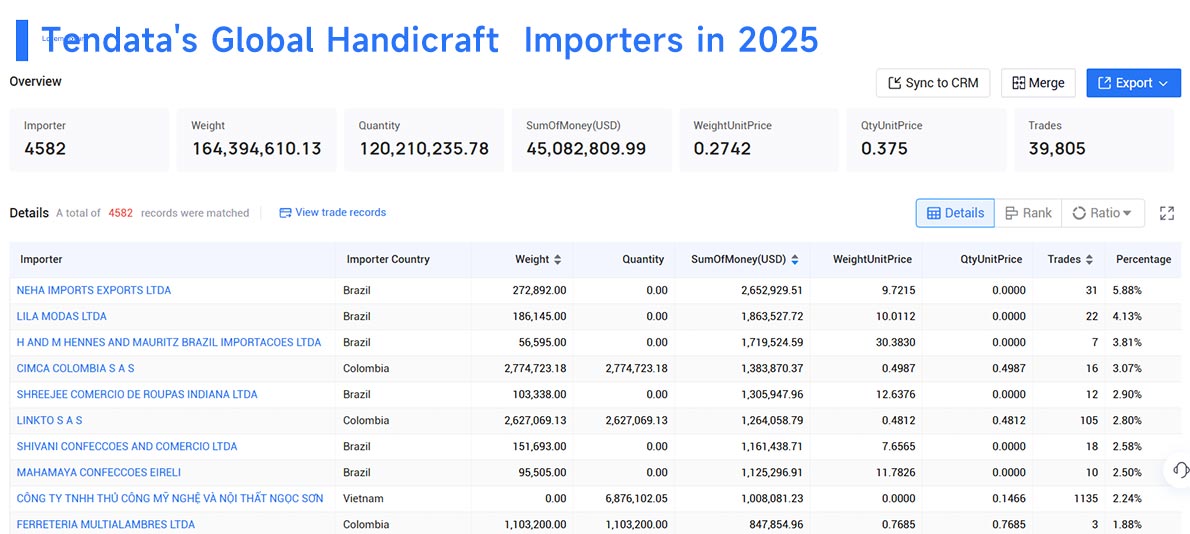Click the 1.88% percentage cell
Viewport: 1190px width, 534px height.
1127,524
